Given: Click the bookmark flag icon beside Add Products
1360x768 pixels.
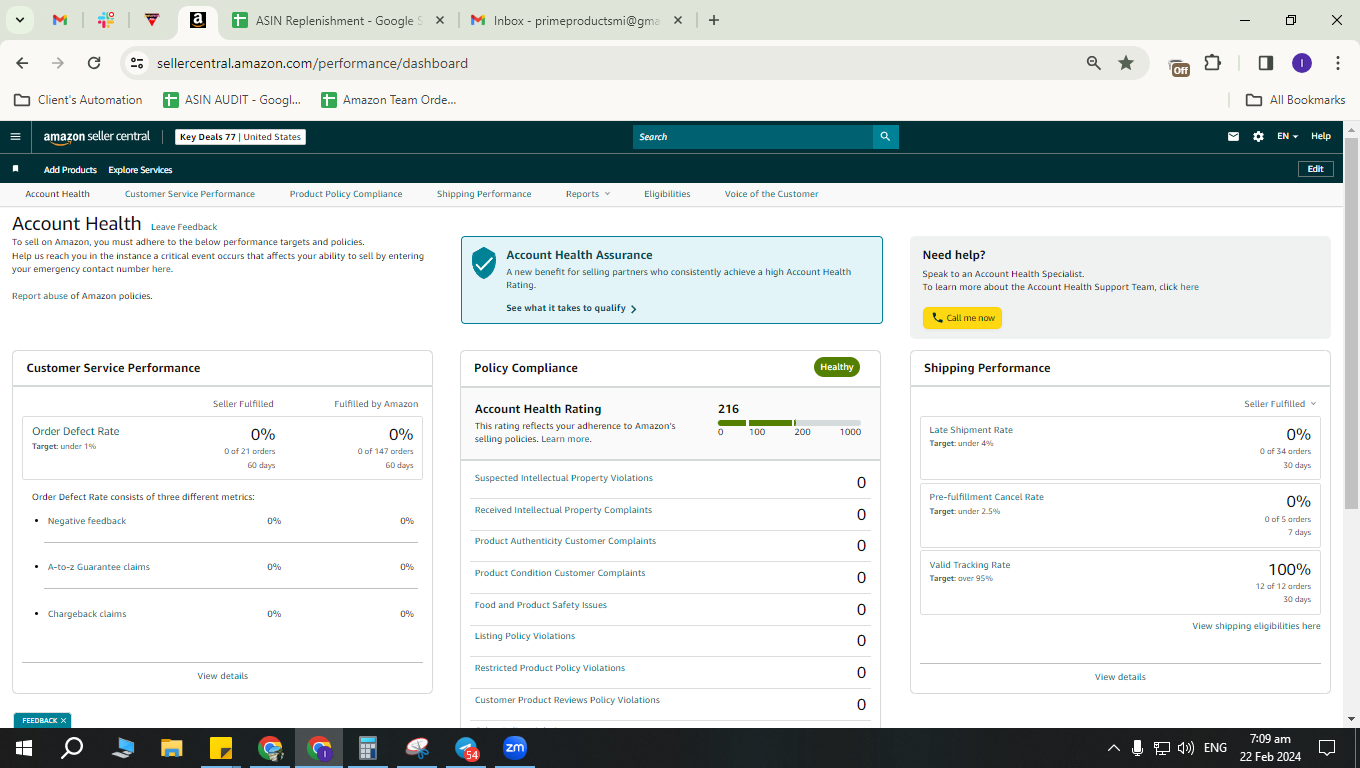Looking at the screenshot, I should tap(15, 169).
